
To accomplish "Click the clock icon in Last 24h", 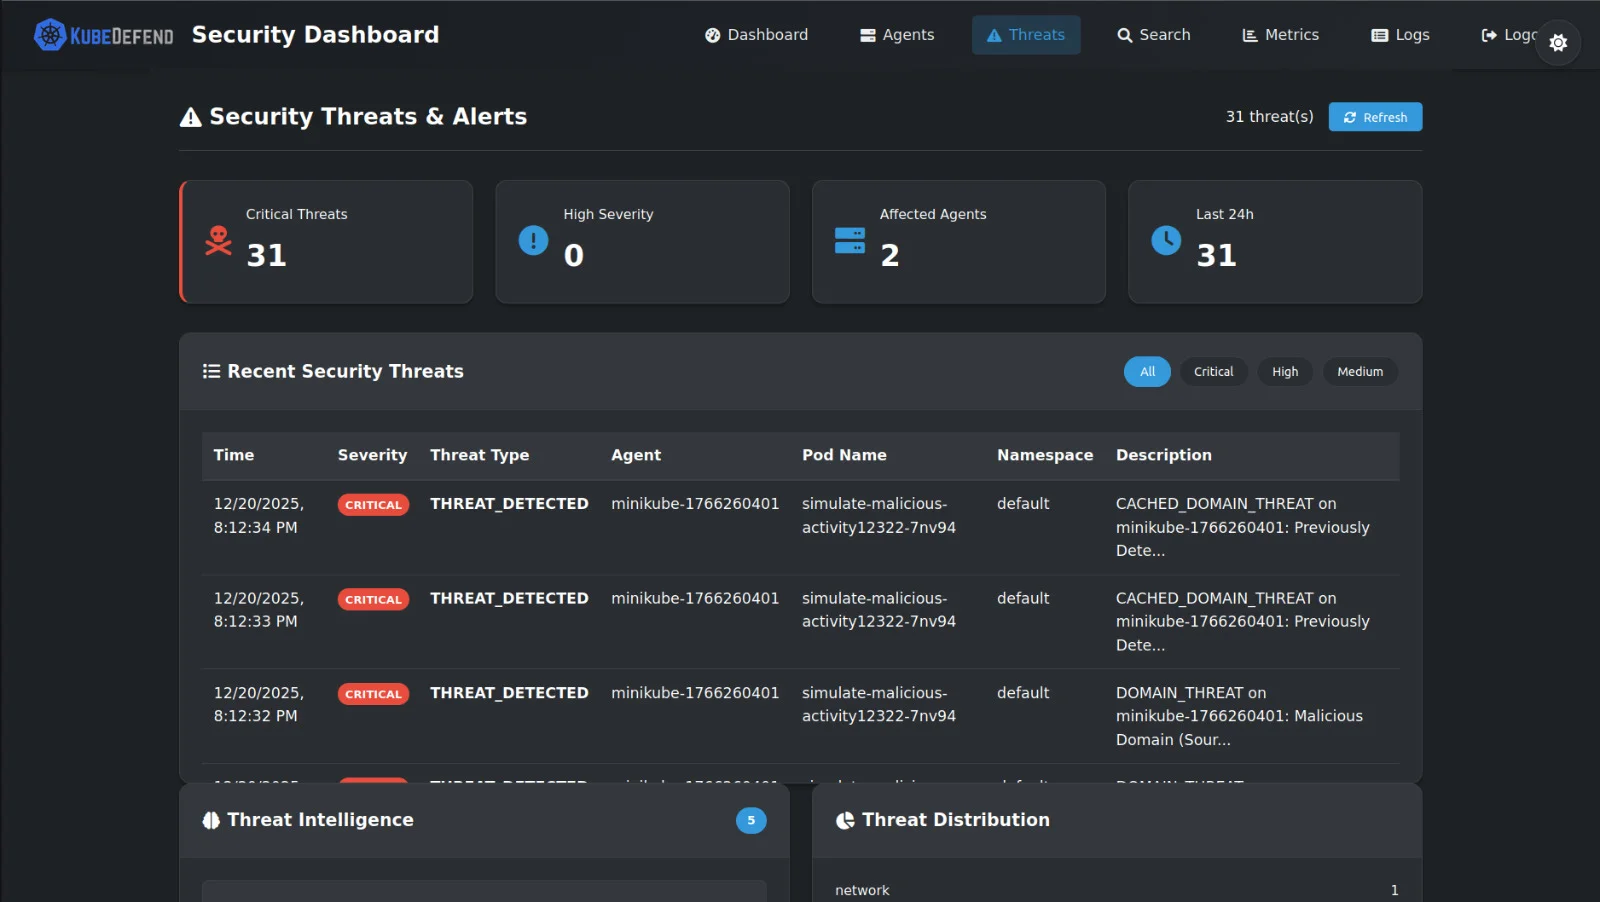I will (1166, 241).
